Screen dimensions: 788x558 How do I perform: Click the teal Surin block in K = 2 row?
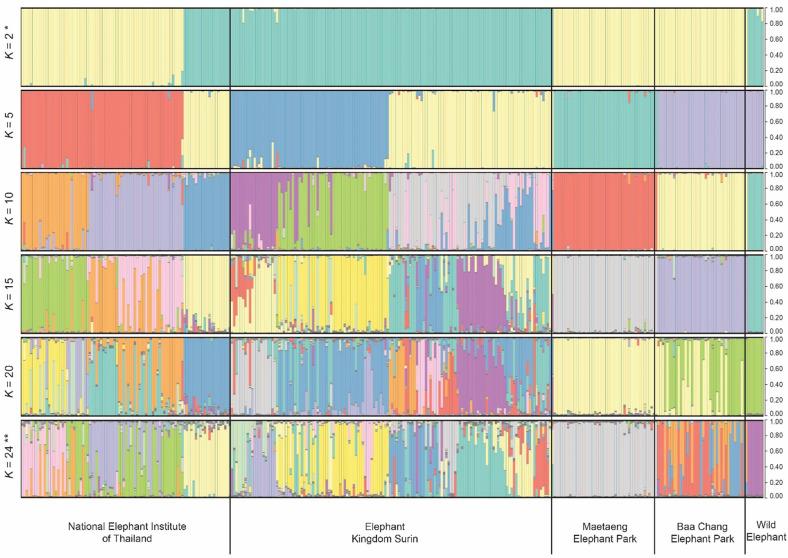pyautogui.click(x=390, y=46)
